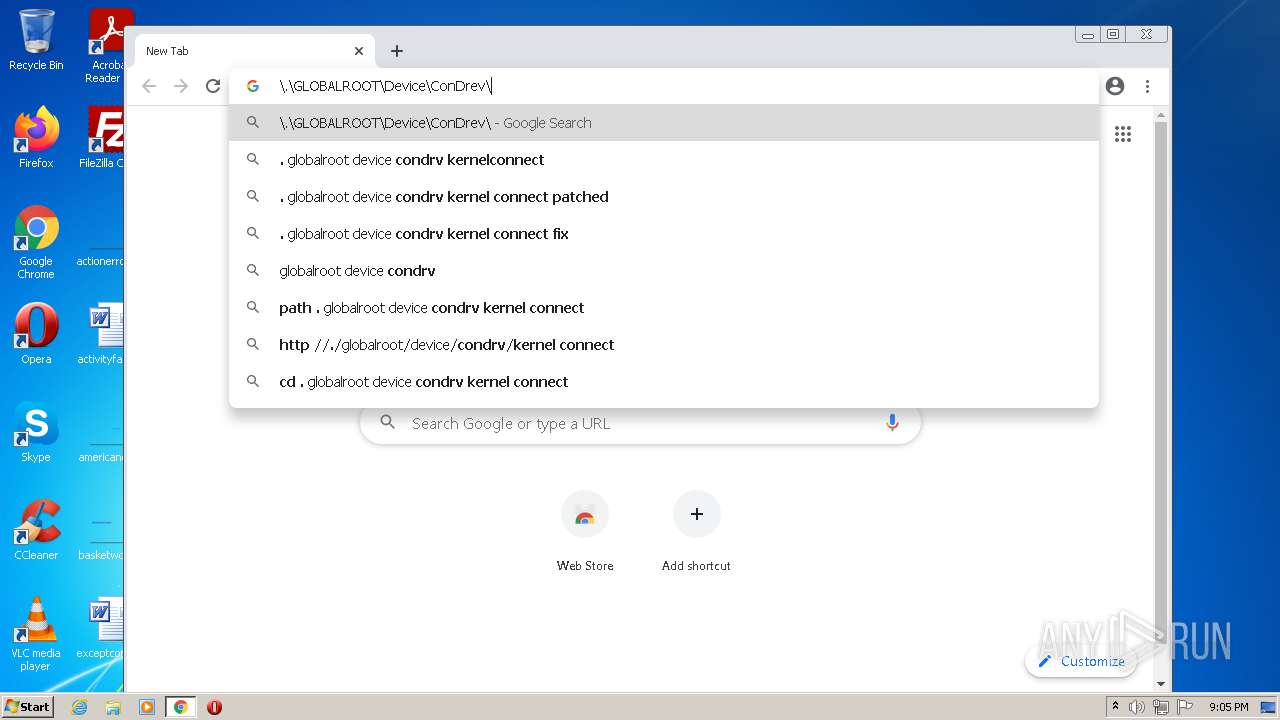Screen dimensions: 1280x720
Task: Open Acrobat Reader desktop icon
Action: pyautogui.click(x=106, y=45)
